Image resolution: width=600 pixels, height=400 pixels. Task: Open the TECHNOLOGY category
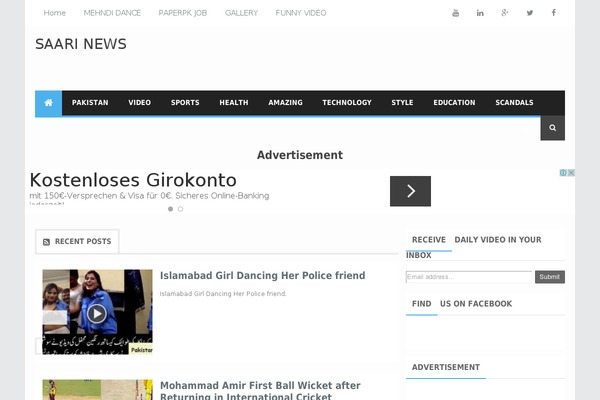(x=347, y=103)
